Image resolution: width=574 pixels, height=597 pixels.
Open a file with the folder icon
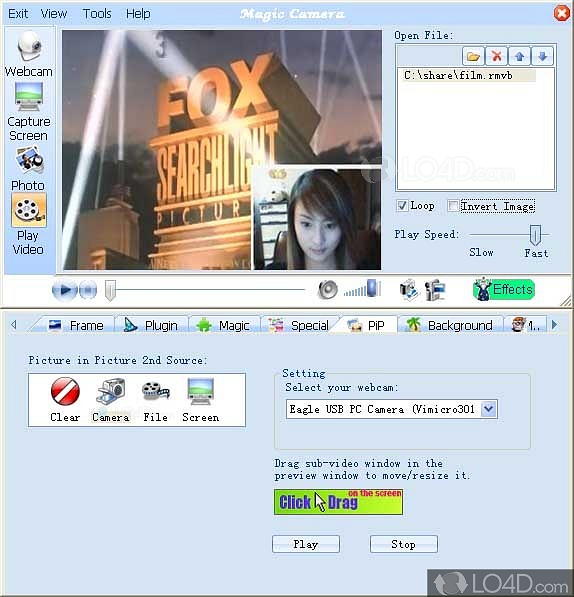(473, 57)
